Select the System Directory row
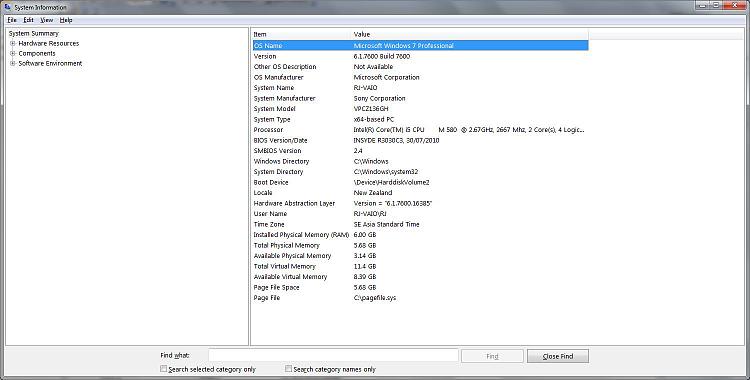Viewport: 750px width, 380px height. click(x=420, y=172)
